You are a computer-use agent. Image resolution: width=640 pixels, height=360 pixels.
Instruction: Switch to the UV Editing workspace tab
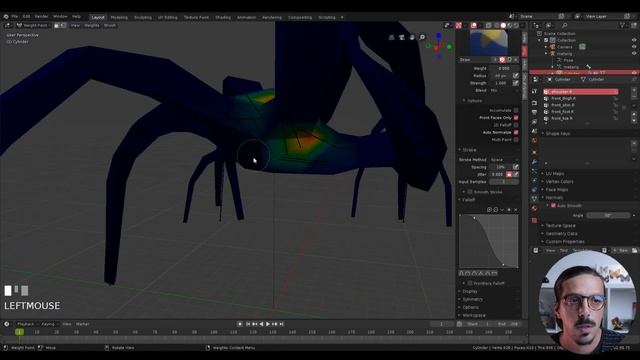[x=168, y=17]
